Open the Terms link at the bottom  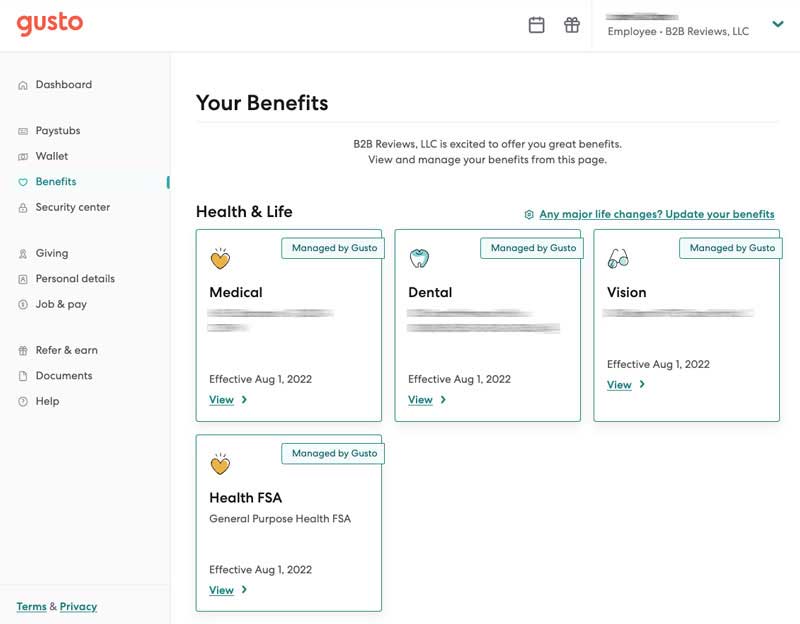click(32, 607)
